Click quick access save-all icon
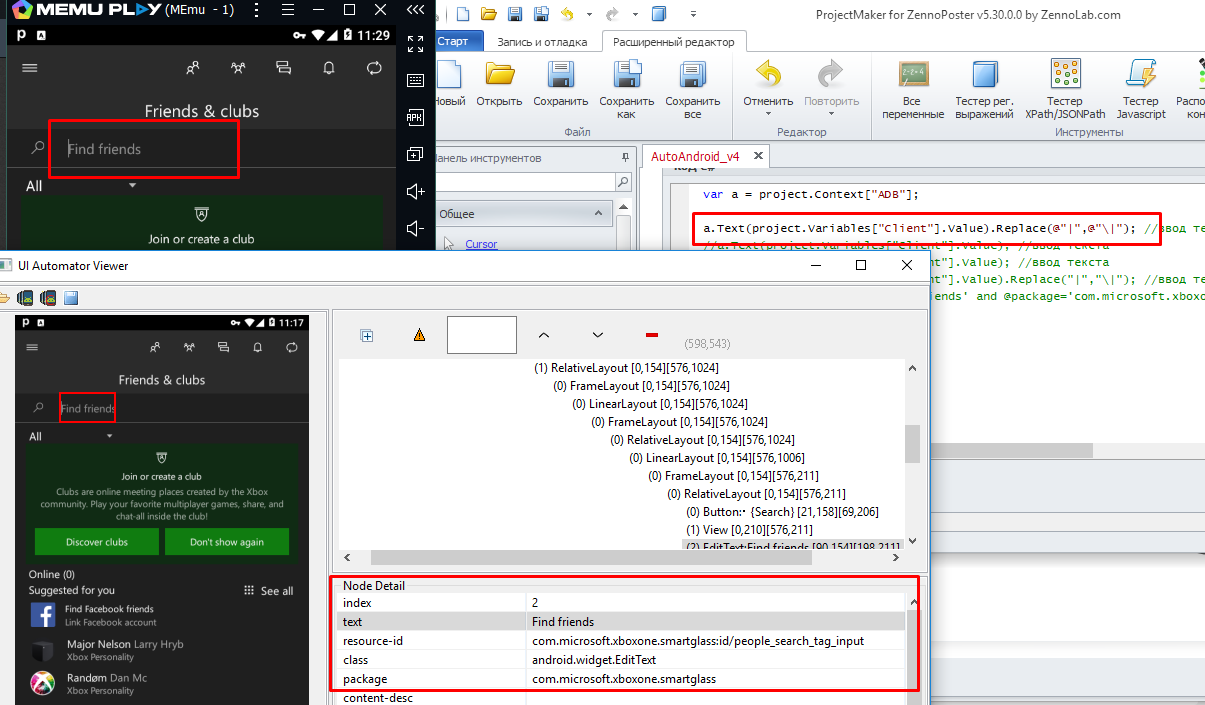Screen dimensions: 1205x705 click(x=541, y=14)
